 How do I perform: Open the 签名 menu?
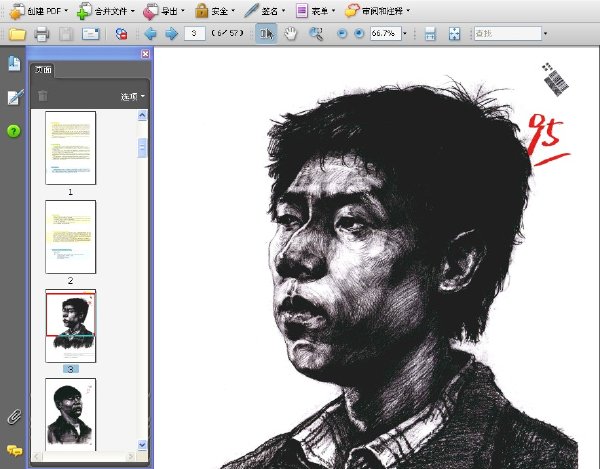click(265, 11)
